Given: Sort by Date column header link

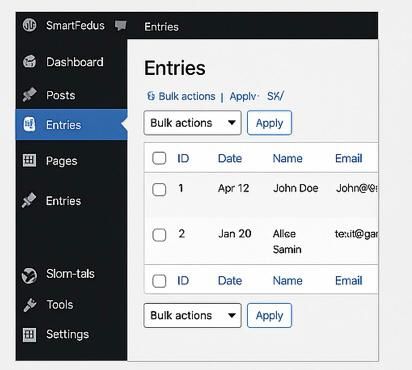Looking at the screenshot, I should tap(230, 158).
